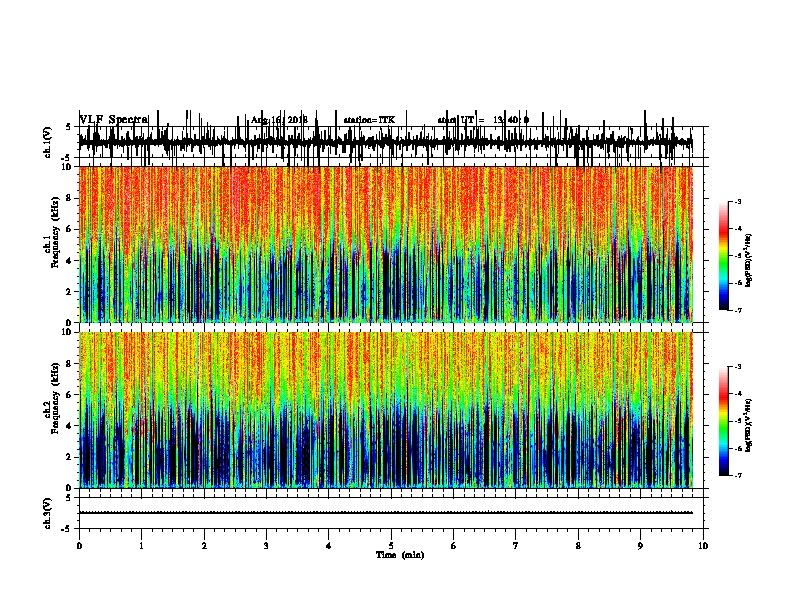Click the ch.2 colorbar "log(PSD)" label
792x612 pixels.
pyautogui.click(x=749, y=425)
